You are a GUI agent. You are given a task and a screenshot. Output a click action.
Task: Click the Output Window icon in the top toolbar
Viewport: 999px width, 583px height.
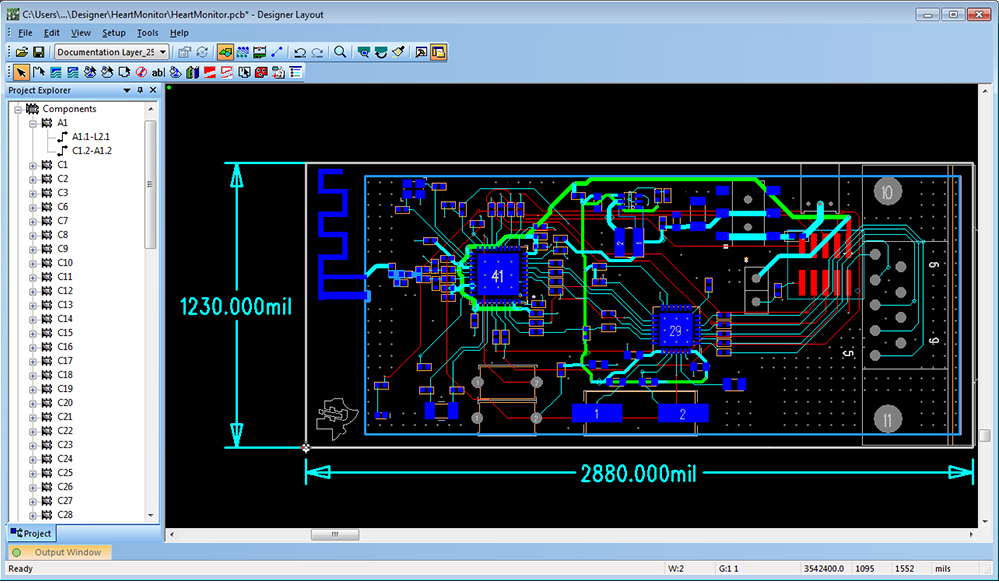tap(421, 52)
